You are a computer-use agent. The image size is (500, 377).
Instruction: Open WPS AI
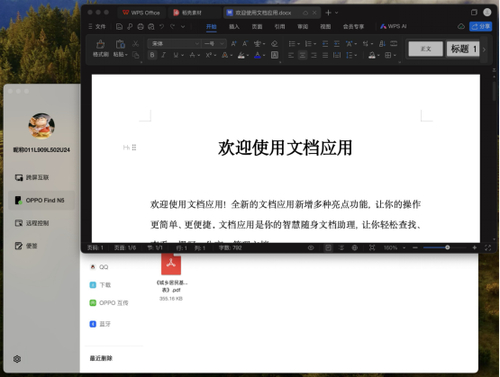point(394,26)
